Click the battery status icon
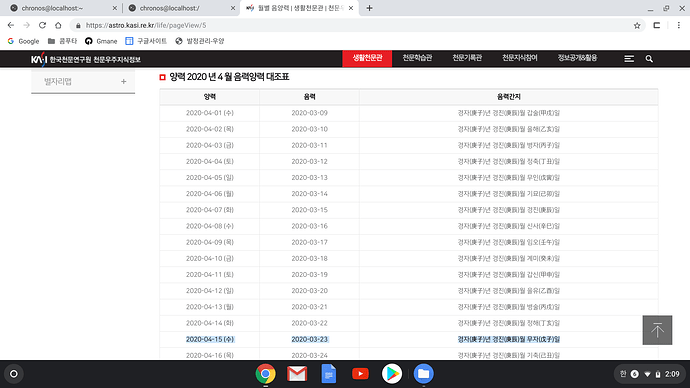This screenshot has height=388, width=690. tap(658, 374)
